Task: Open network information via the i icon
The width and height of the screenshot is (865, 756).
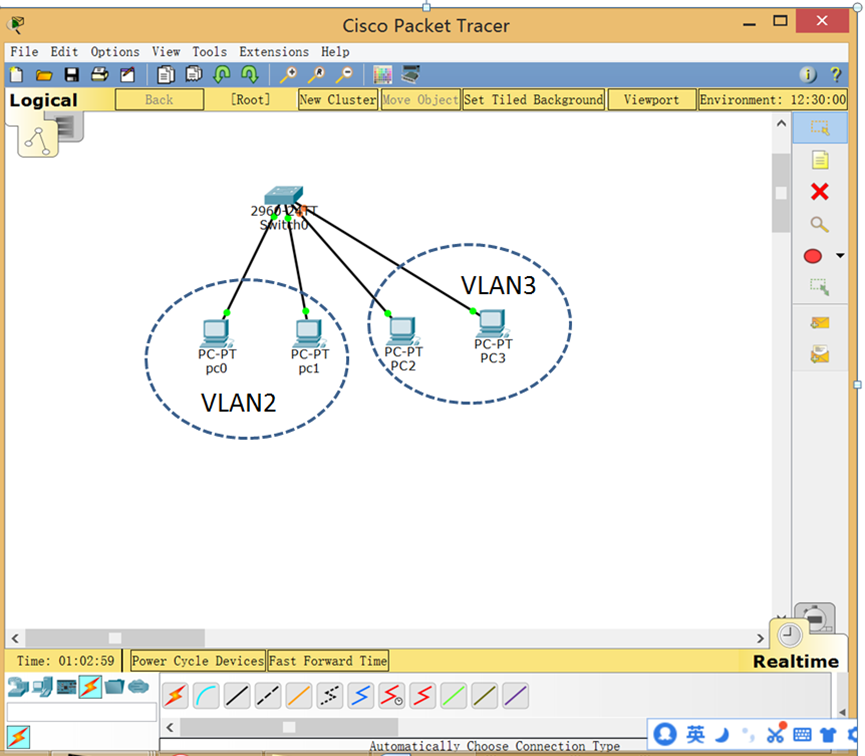Action: coord(808,74)
